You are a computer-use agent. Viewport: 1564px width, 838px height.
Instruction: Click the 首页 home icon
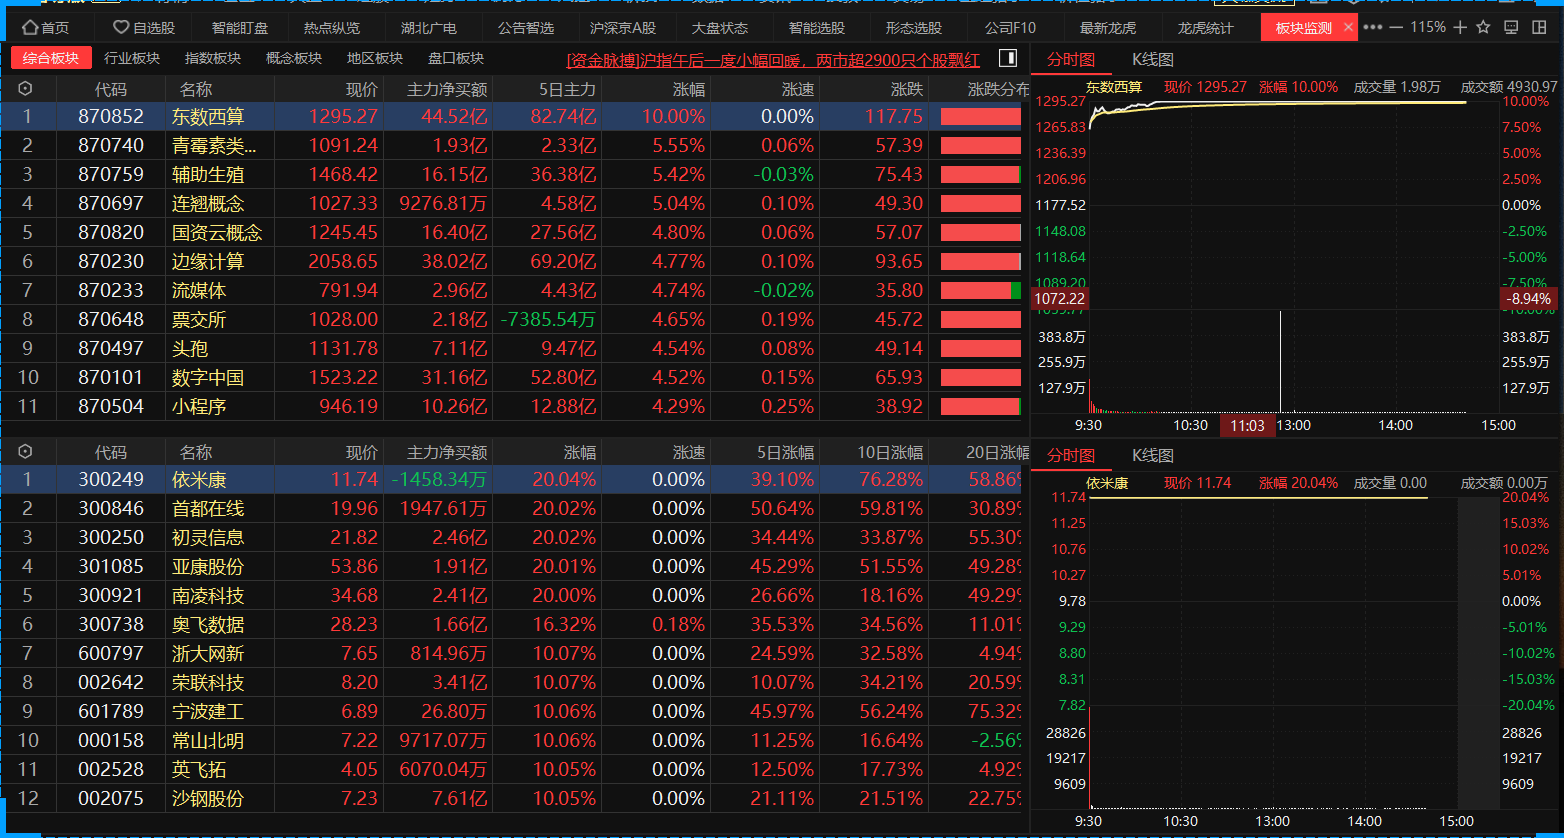(x=30, y=28)
